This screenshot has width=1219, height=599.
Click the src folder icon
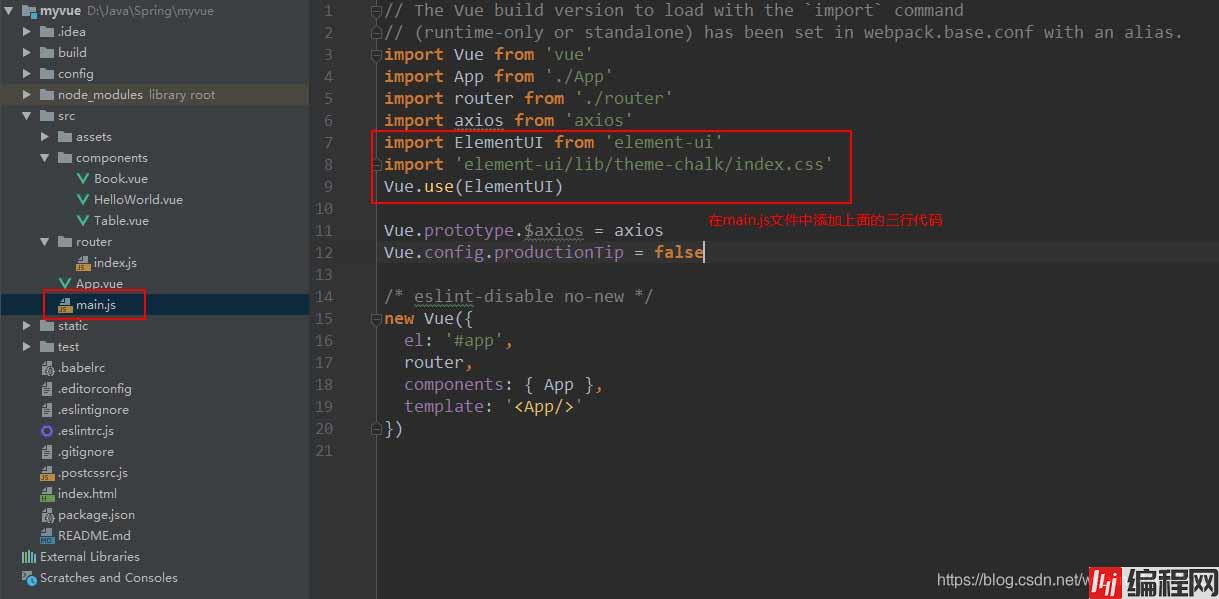[47, 116]
